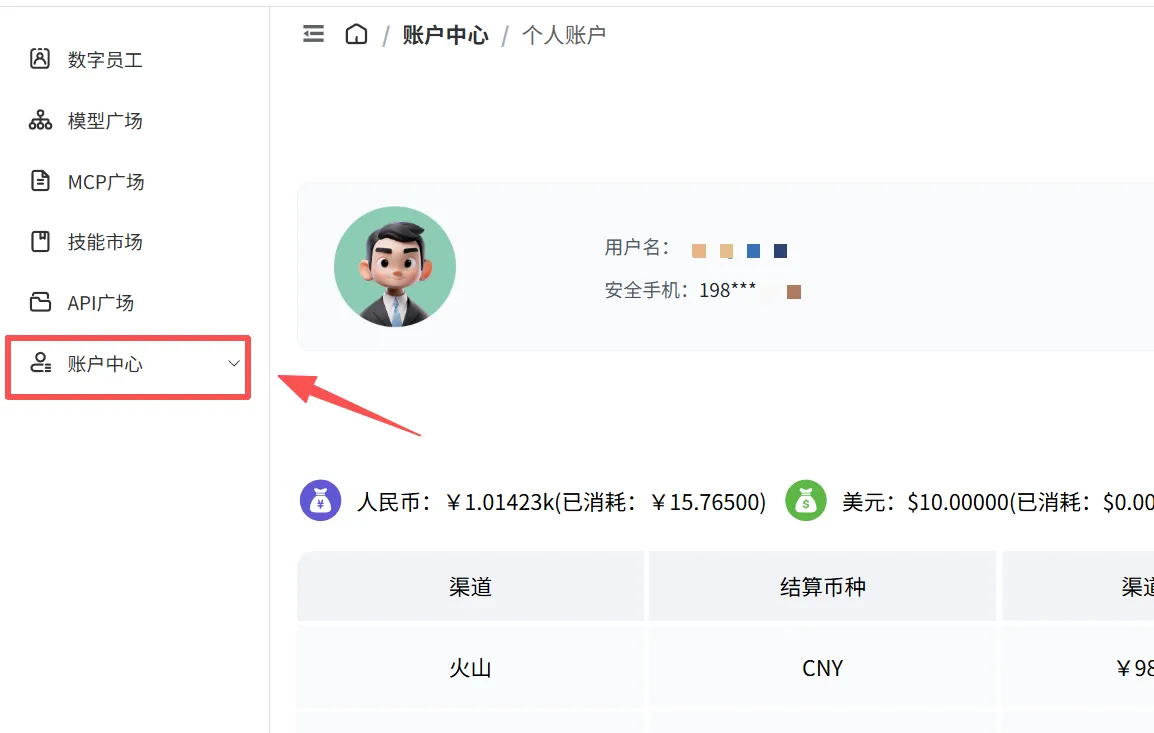Click the MCP广场 document icon
Image resolution: width=1154 pixels, height=733 pixels.
(40, 180)
